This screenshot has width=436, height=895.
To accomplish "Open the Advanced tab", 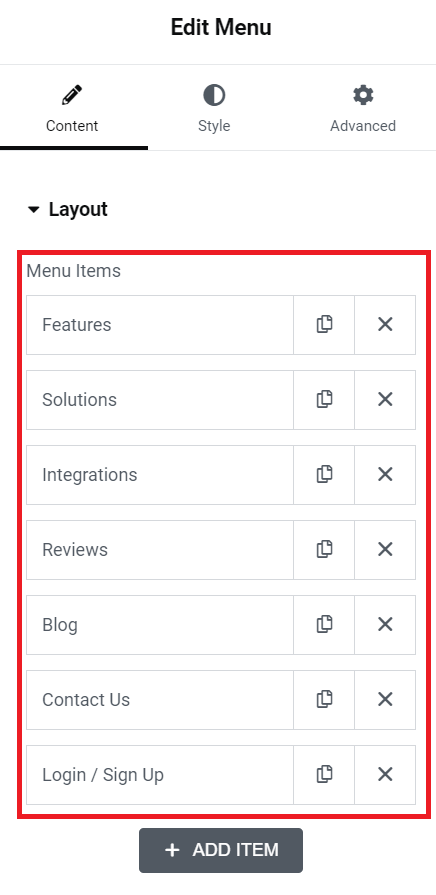I will 363,110.
